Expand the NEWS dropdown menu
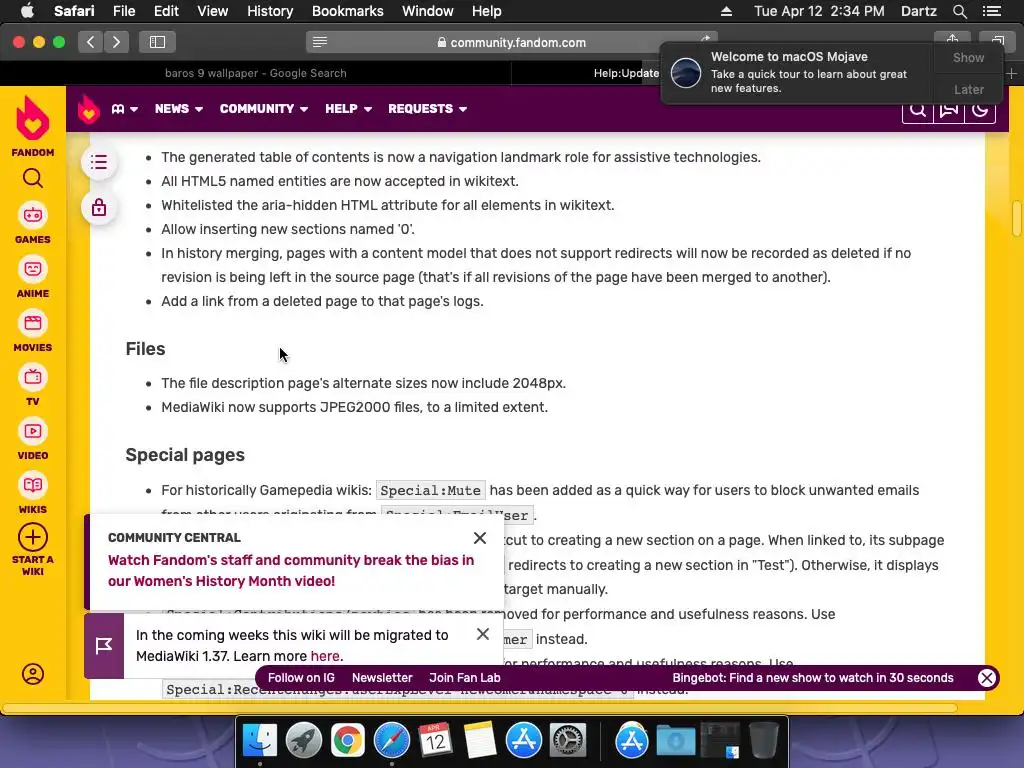The height and width of the screenshot is (768, 1024). (x=178, y=109)
